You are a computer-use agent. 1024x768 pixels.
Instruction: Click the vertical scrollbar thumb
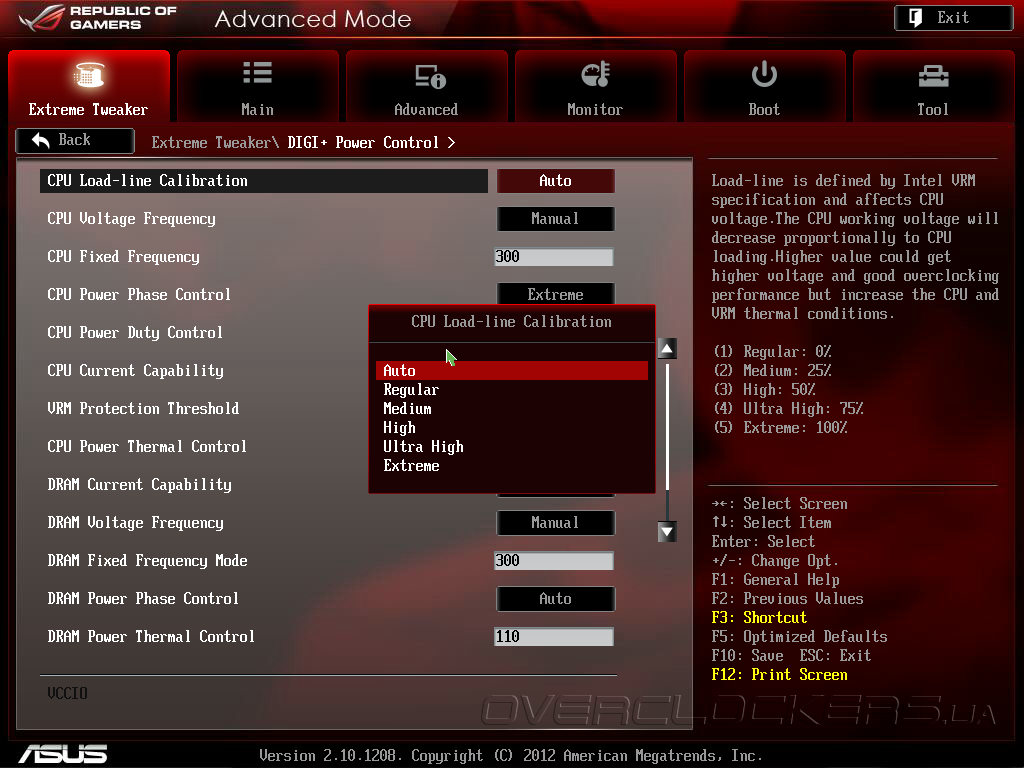tap(667, 426)
